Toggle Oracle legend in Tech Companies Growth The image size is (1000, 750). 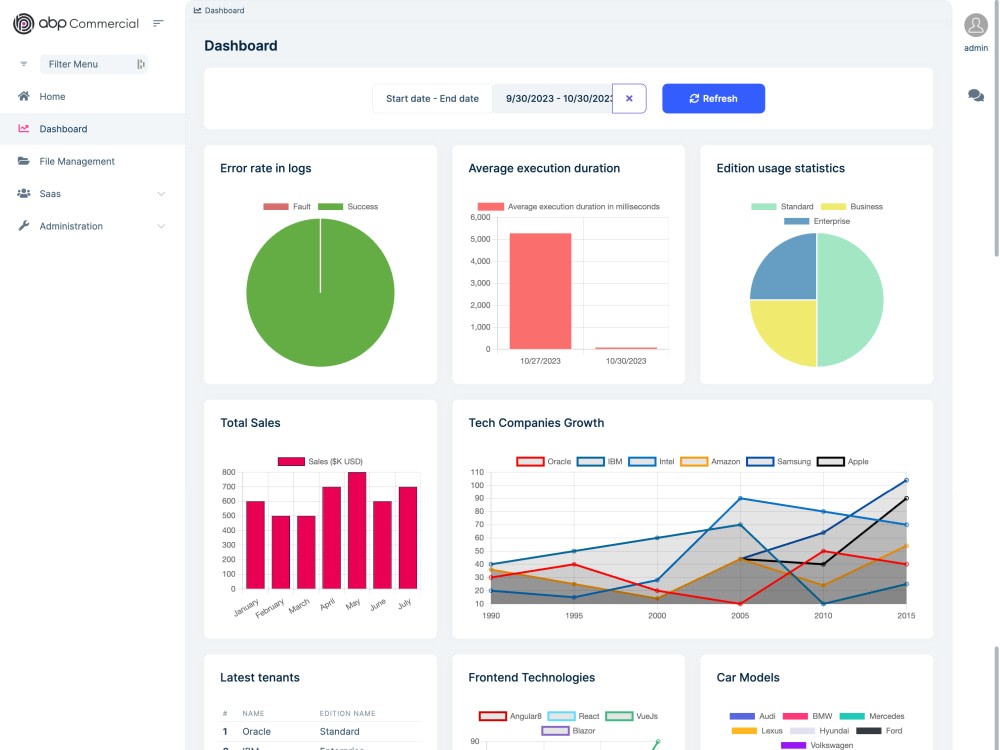coord(543,461)
